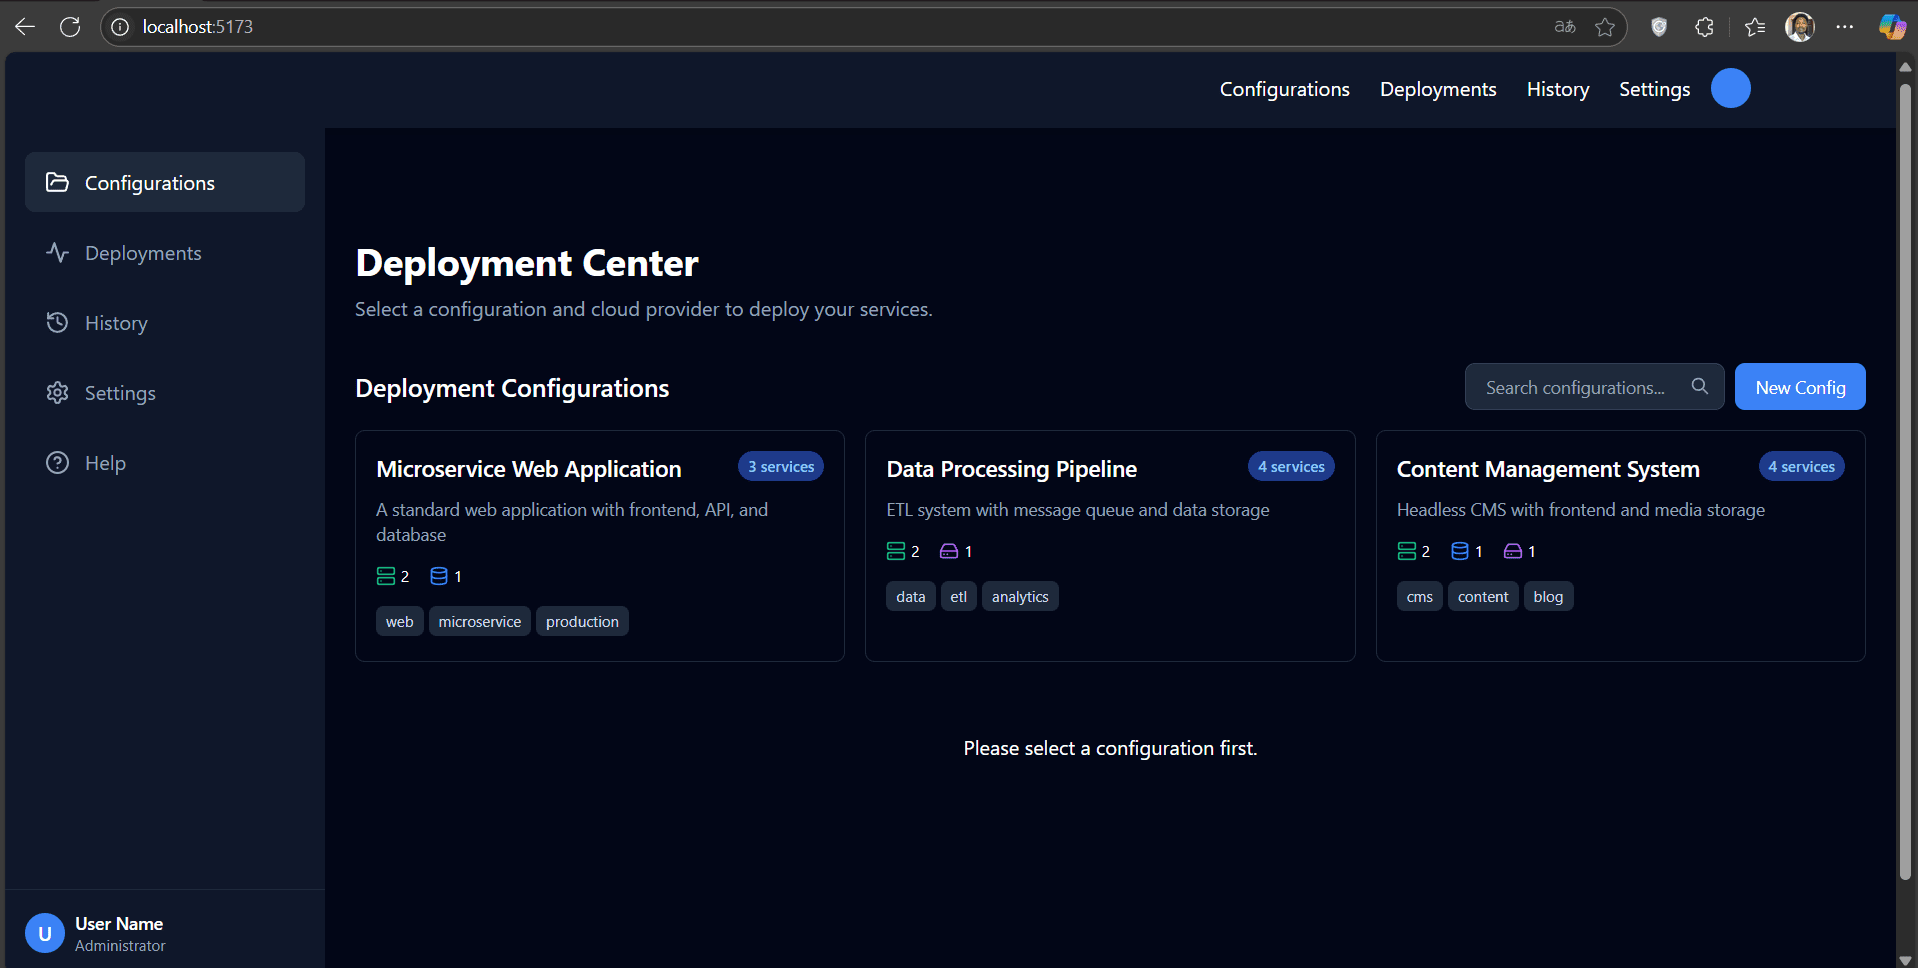The width and height of the screenshot is (1918, 968).
Task: Go to Settings in the sidebar
Action: (120, 393)
